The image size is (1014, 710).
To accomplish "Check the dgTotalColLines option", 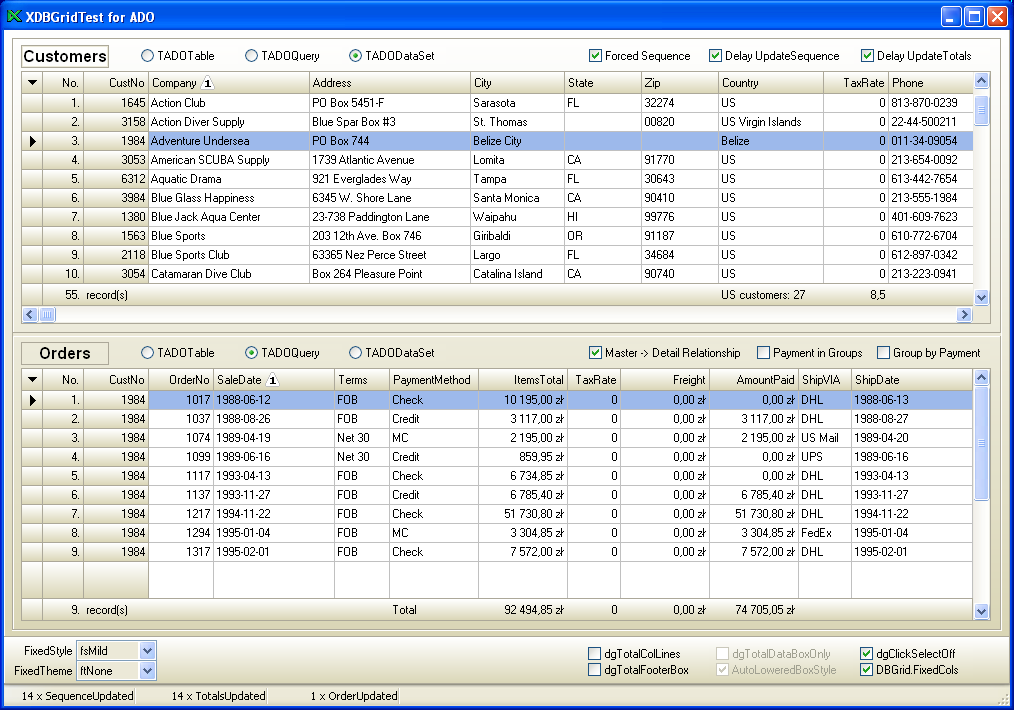I will [595, 654].
